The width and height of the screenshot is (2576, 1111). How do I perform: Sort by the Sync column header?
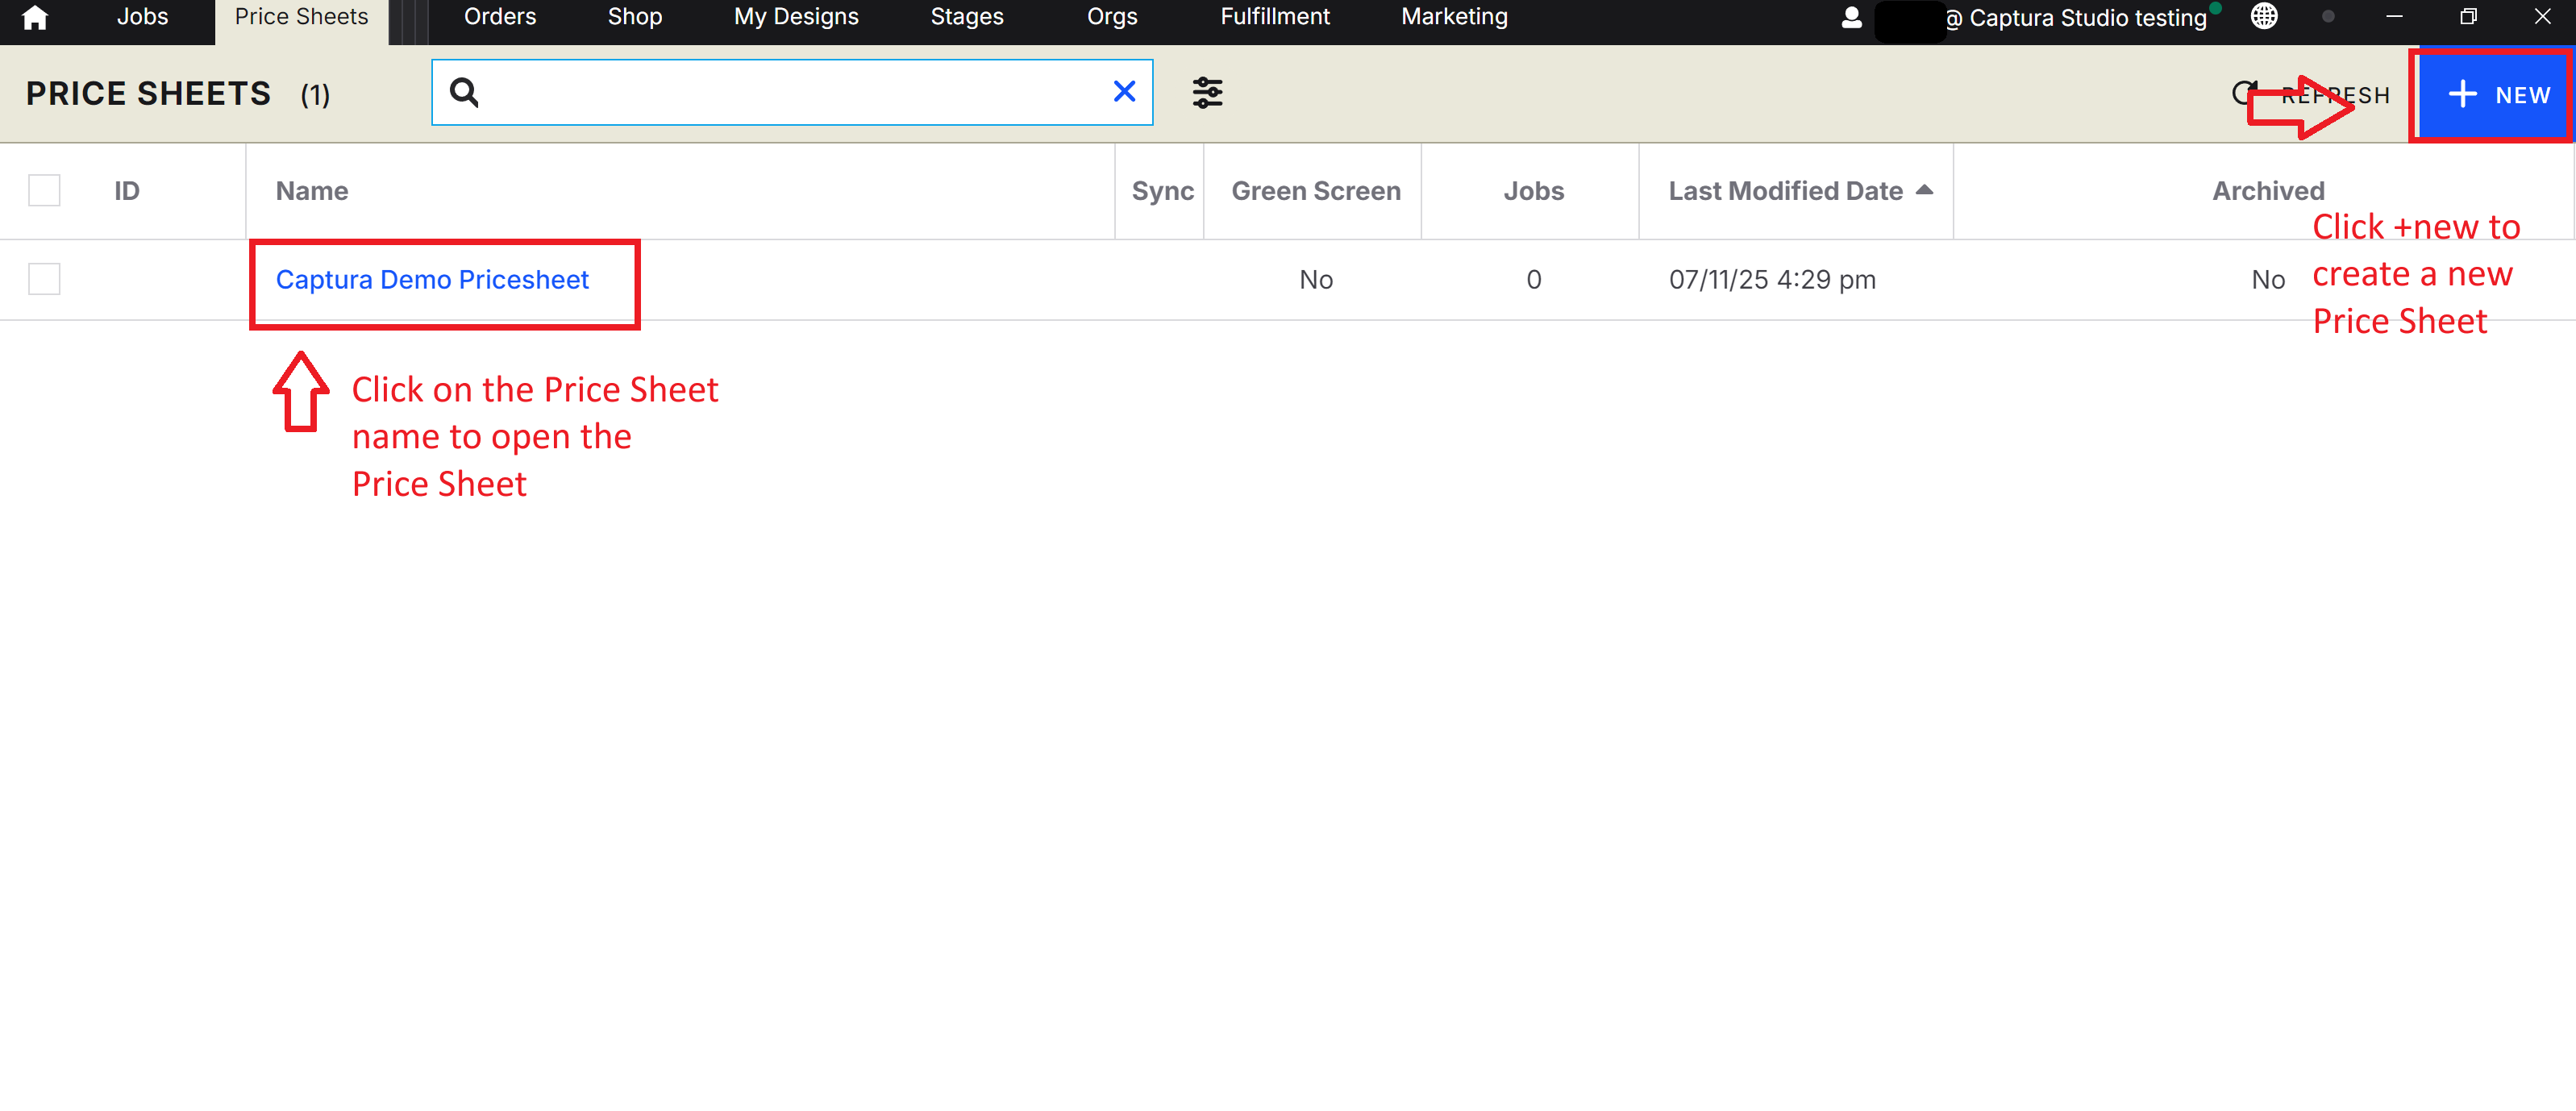1163,191
